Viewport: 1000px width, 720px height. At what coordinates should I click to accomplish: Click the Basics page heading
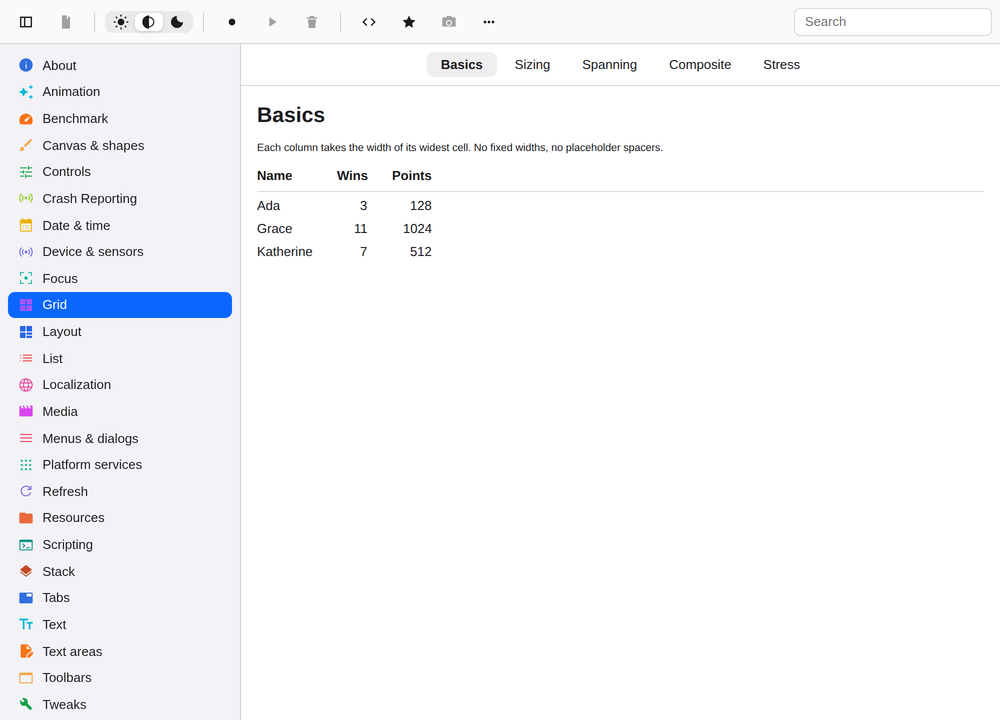tap(291, 115)
